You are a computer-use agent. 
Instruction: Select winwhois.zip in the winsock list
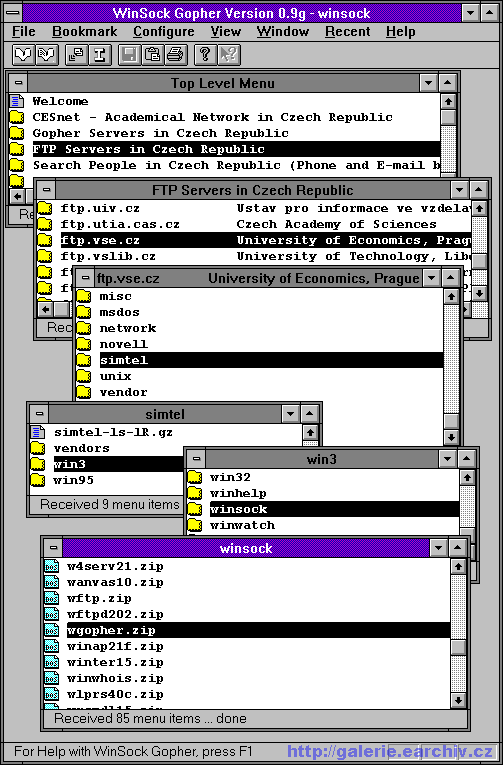pyautogui.click(x=115, y=679)
